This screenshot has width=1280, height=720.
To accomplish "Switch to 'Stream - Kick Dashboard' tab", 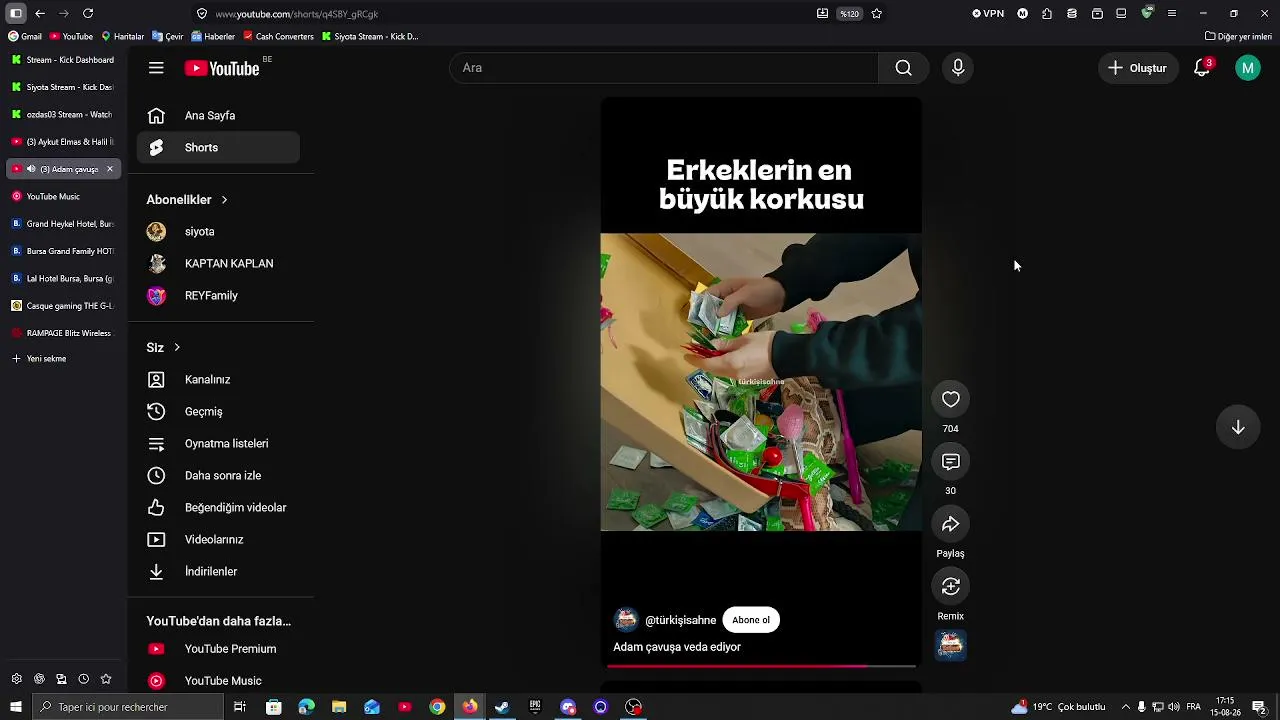I will pos(63,60).
